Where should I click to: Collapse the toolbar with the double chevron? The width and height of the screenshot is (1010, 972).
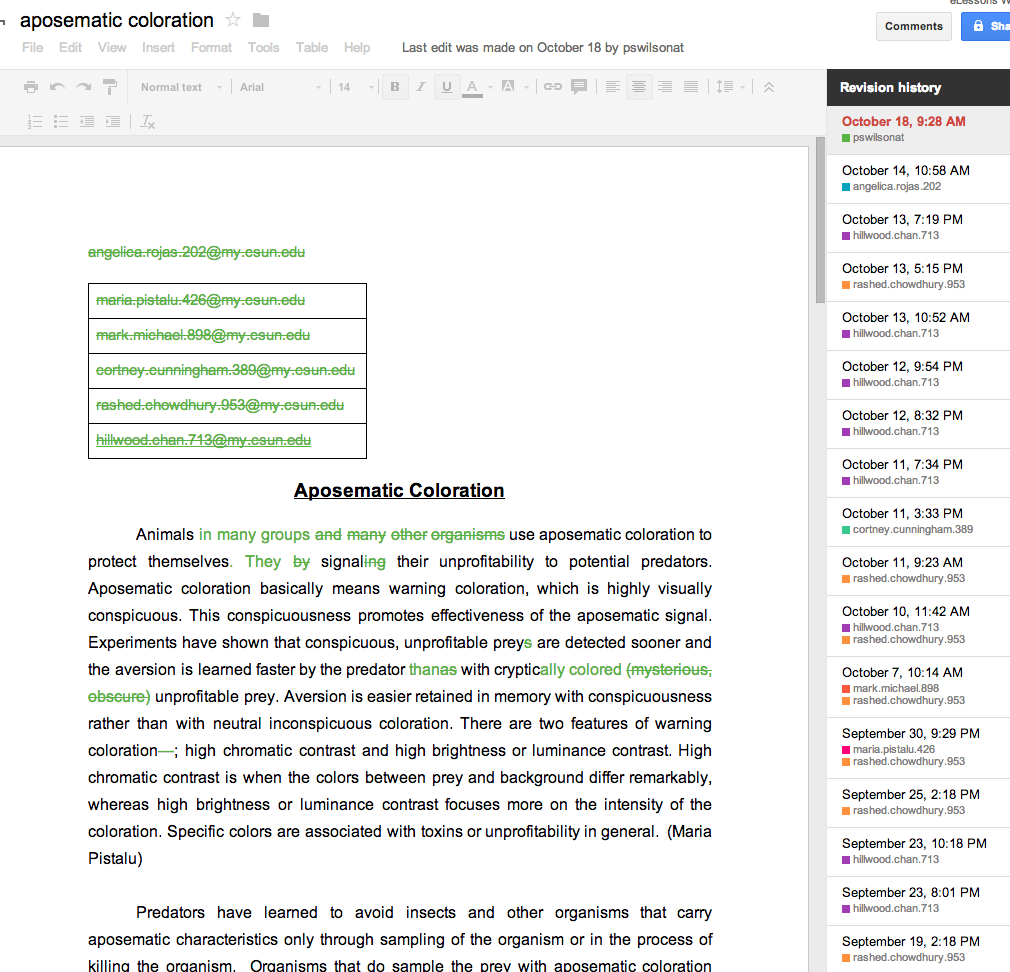tap(768, 87)
